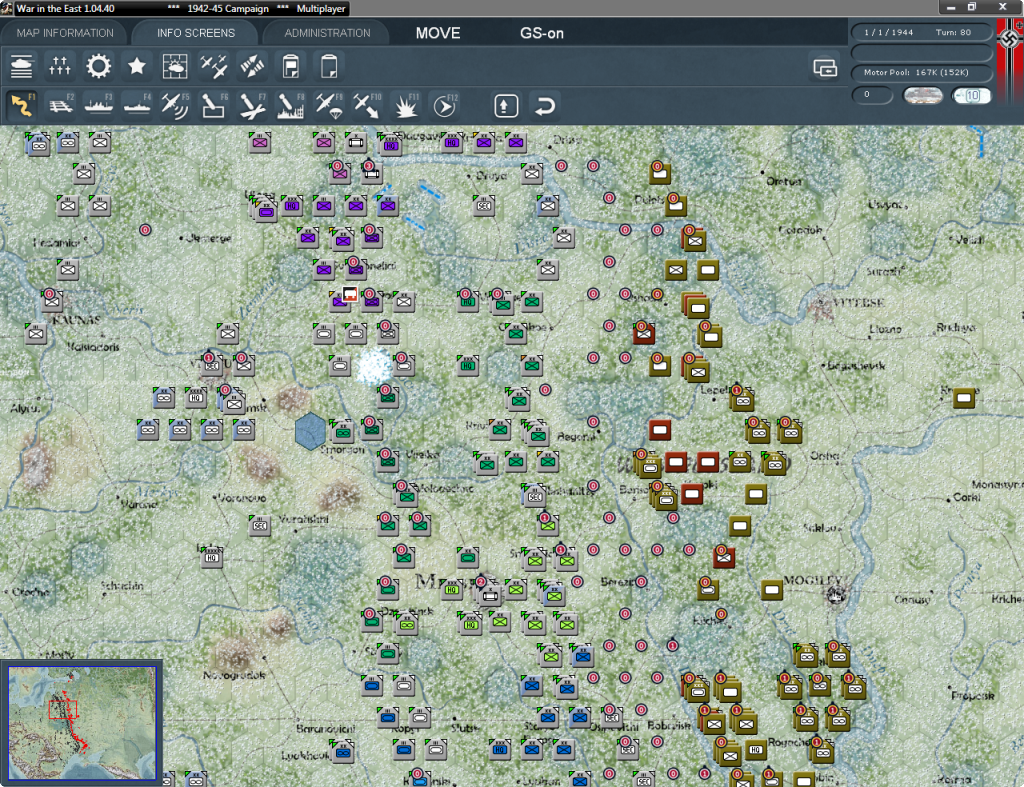The height and width of the screenshot is (787, 1024).
Task: Click the boxed up-arrow toolbar button
Action: tap(506, 106)
